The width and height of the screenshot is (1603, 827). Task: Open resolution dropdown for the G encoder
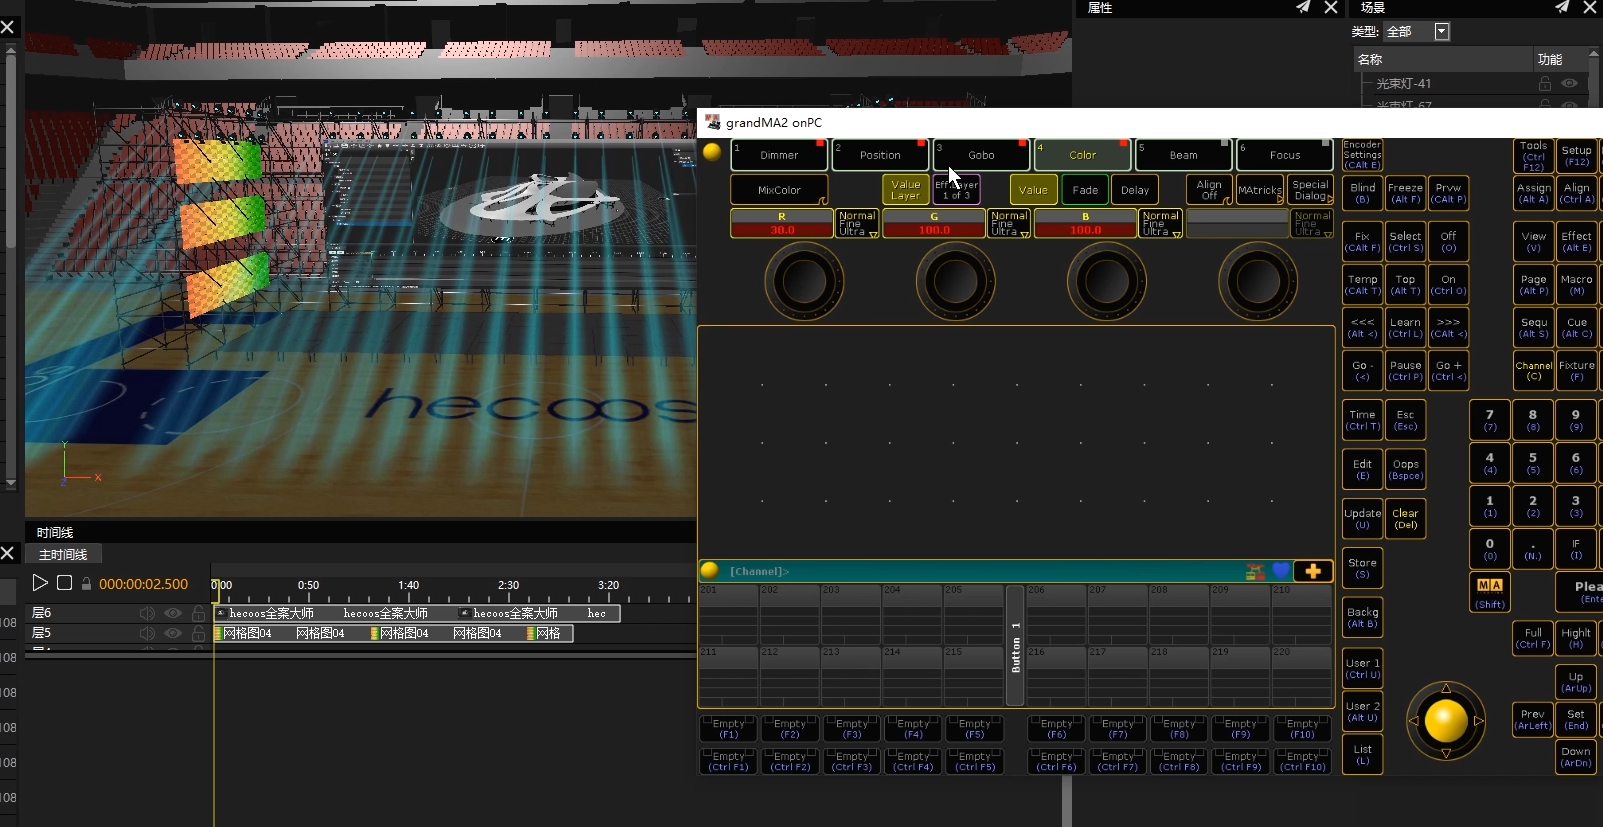1009,223
